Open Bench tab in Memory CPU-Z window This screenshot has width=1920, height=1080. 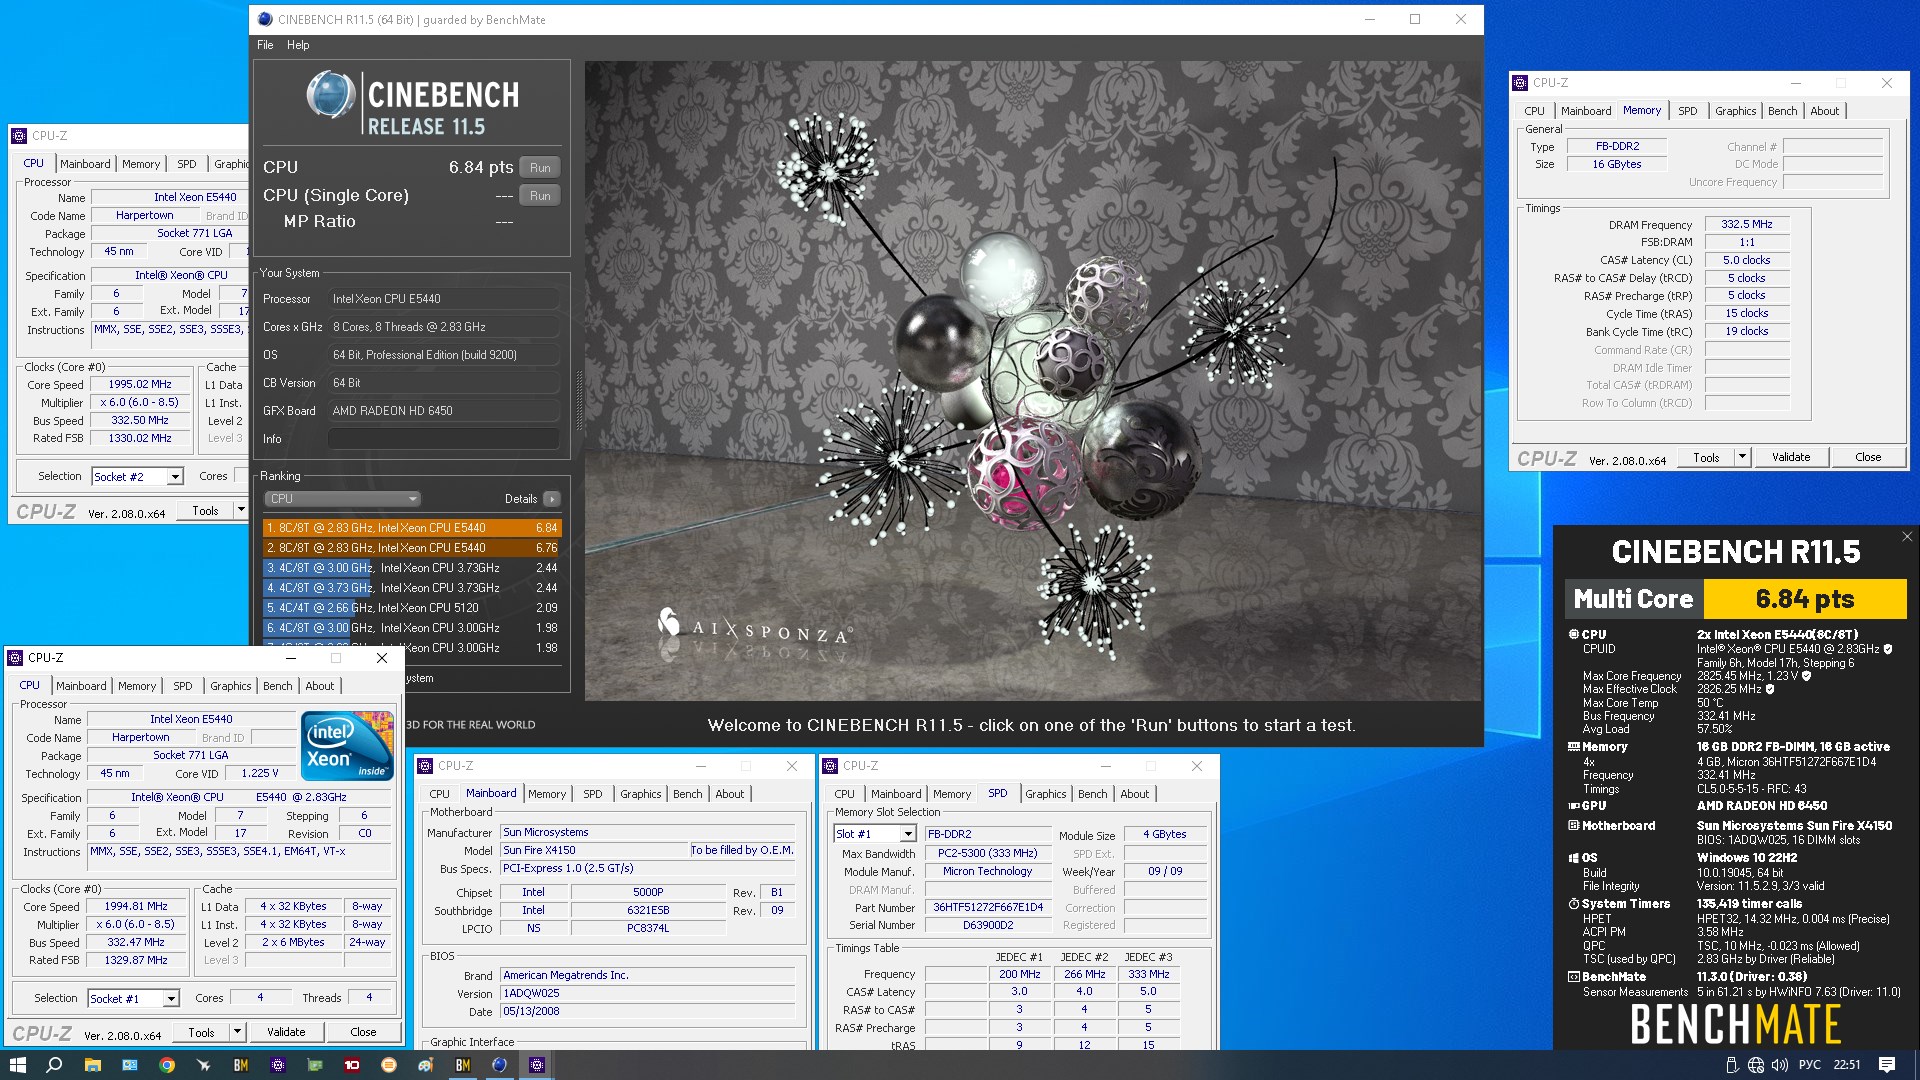(x=1782, y=111)
